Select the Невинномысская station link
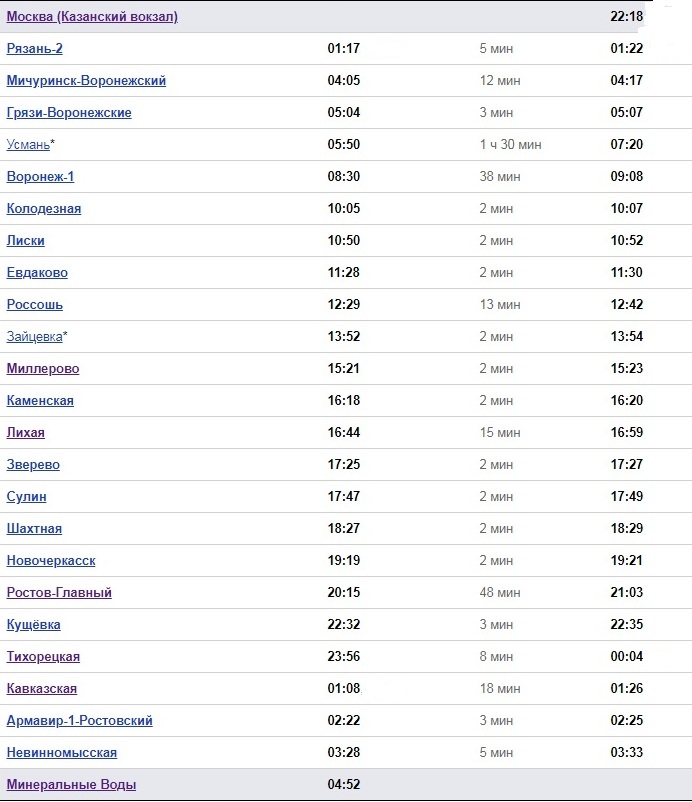Image resolution: width=692 pixels, height=802 pixels. 62,753
